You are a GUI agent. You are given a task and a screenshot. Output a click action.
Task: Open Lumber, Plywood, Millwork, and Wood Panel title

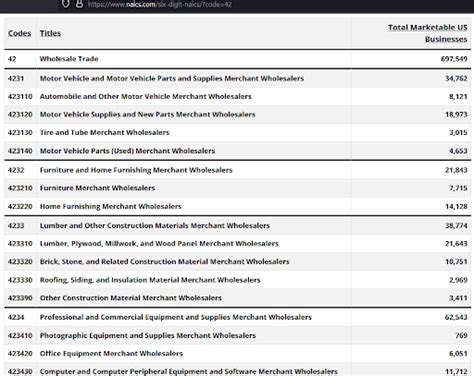[x=159, y=244]
